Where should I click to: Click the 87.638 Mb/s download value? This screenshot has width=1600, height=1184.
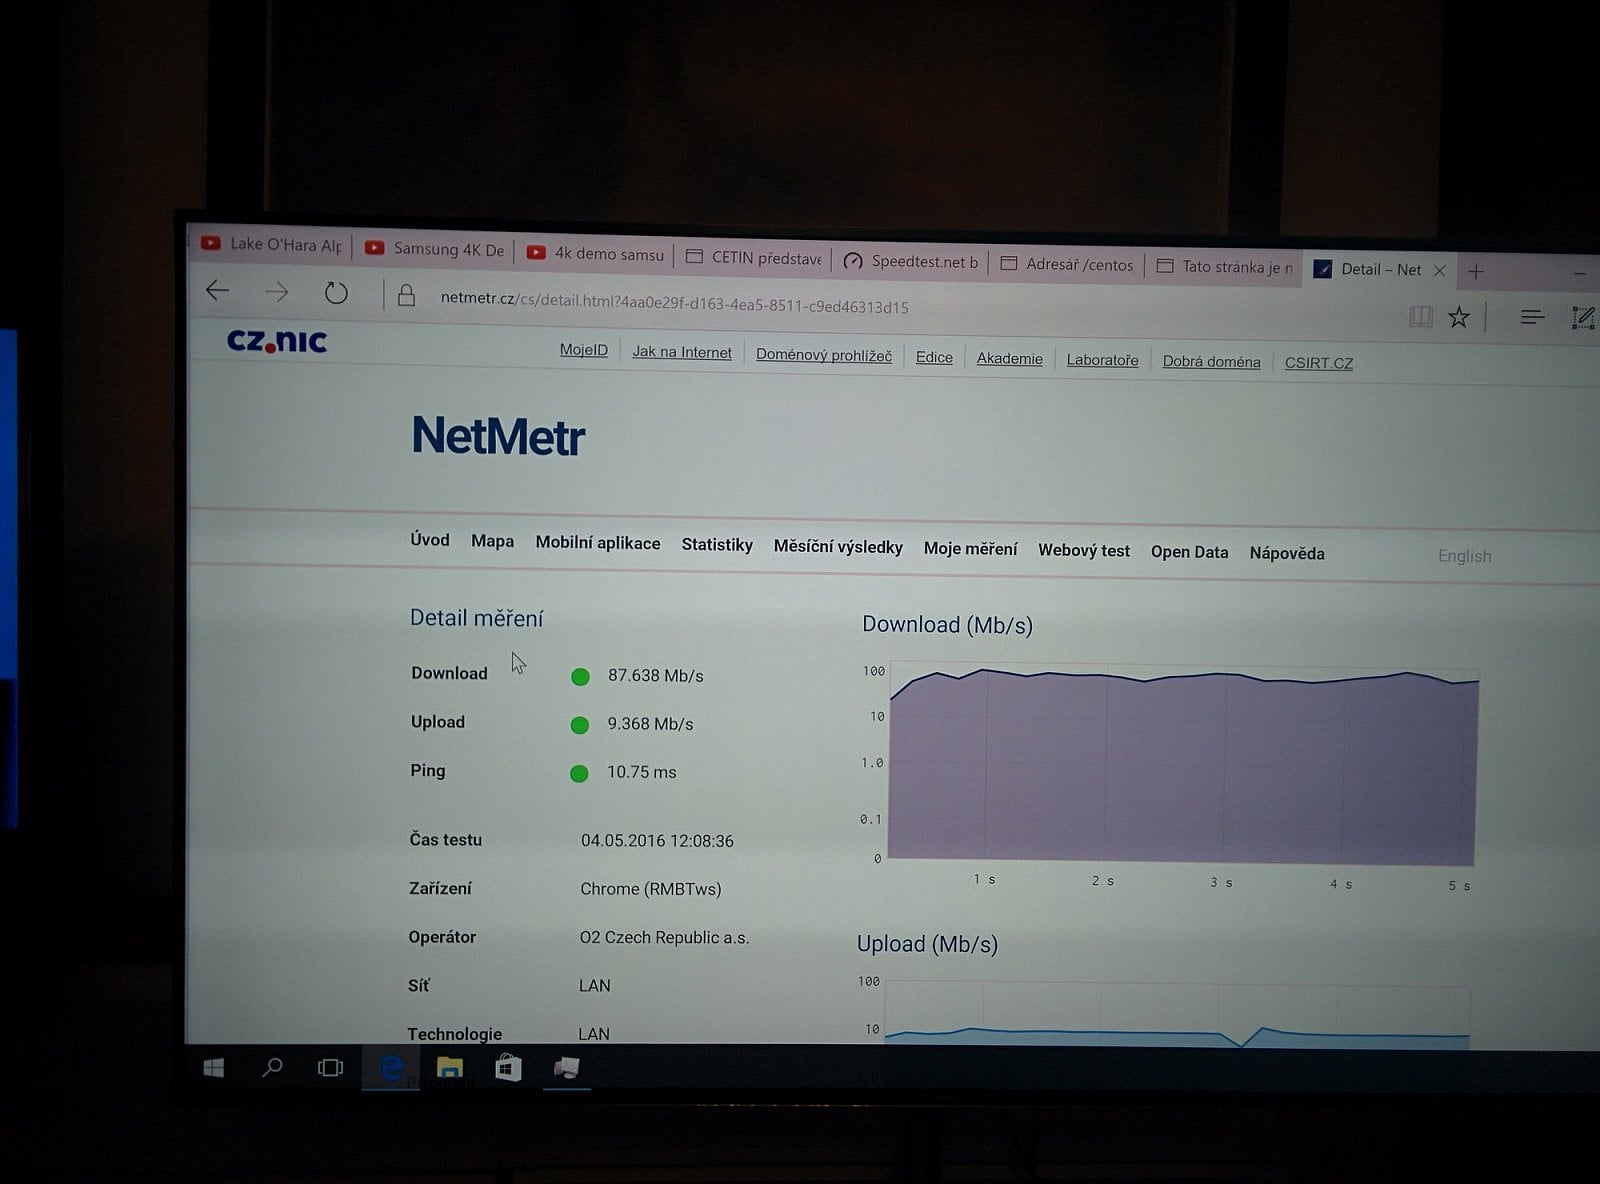(655, 676)
